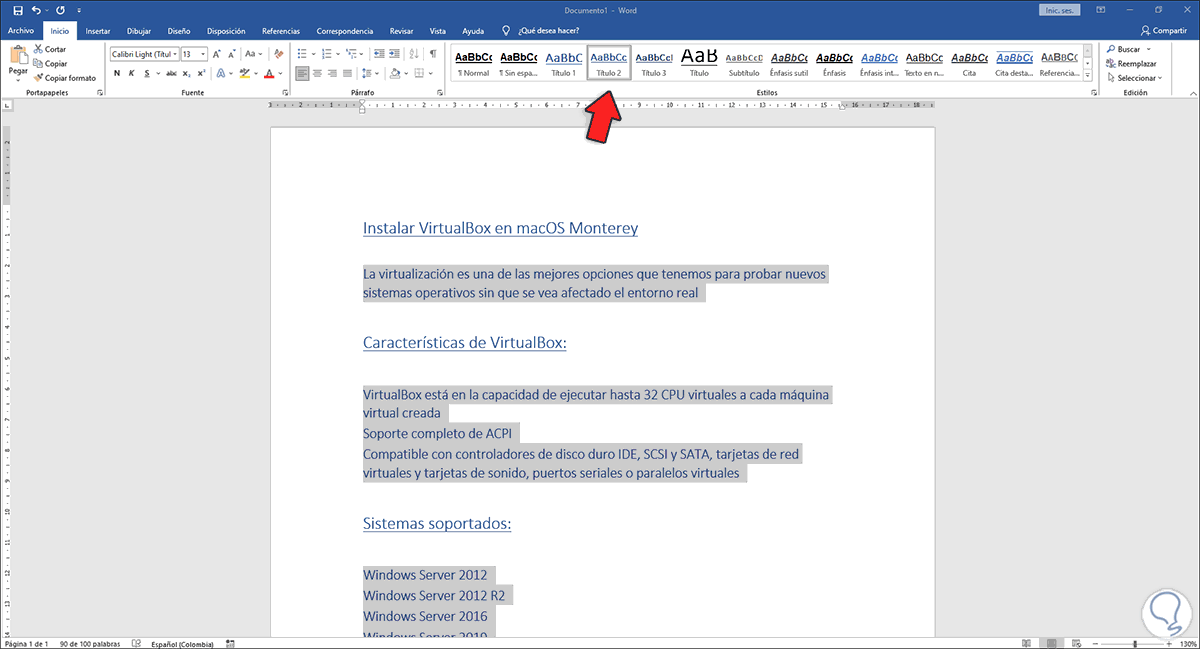Toggle show paragraph marks (¶)

433,54
